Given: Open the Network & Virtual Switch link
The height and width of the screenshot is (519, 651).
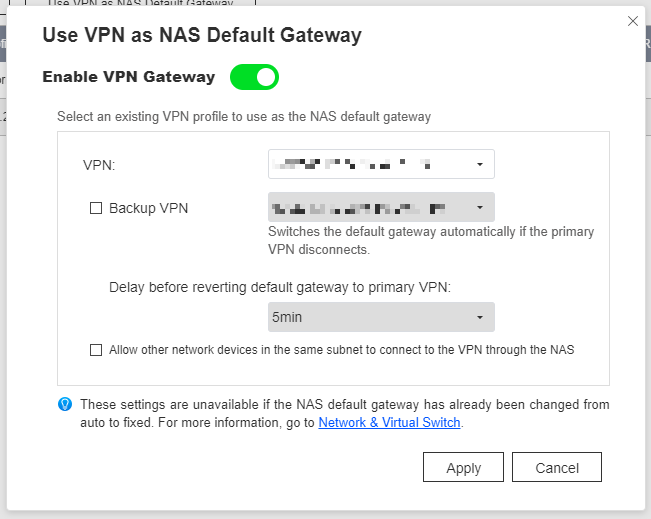Looking at the screenshot, I should [389, 422].
